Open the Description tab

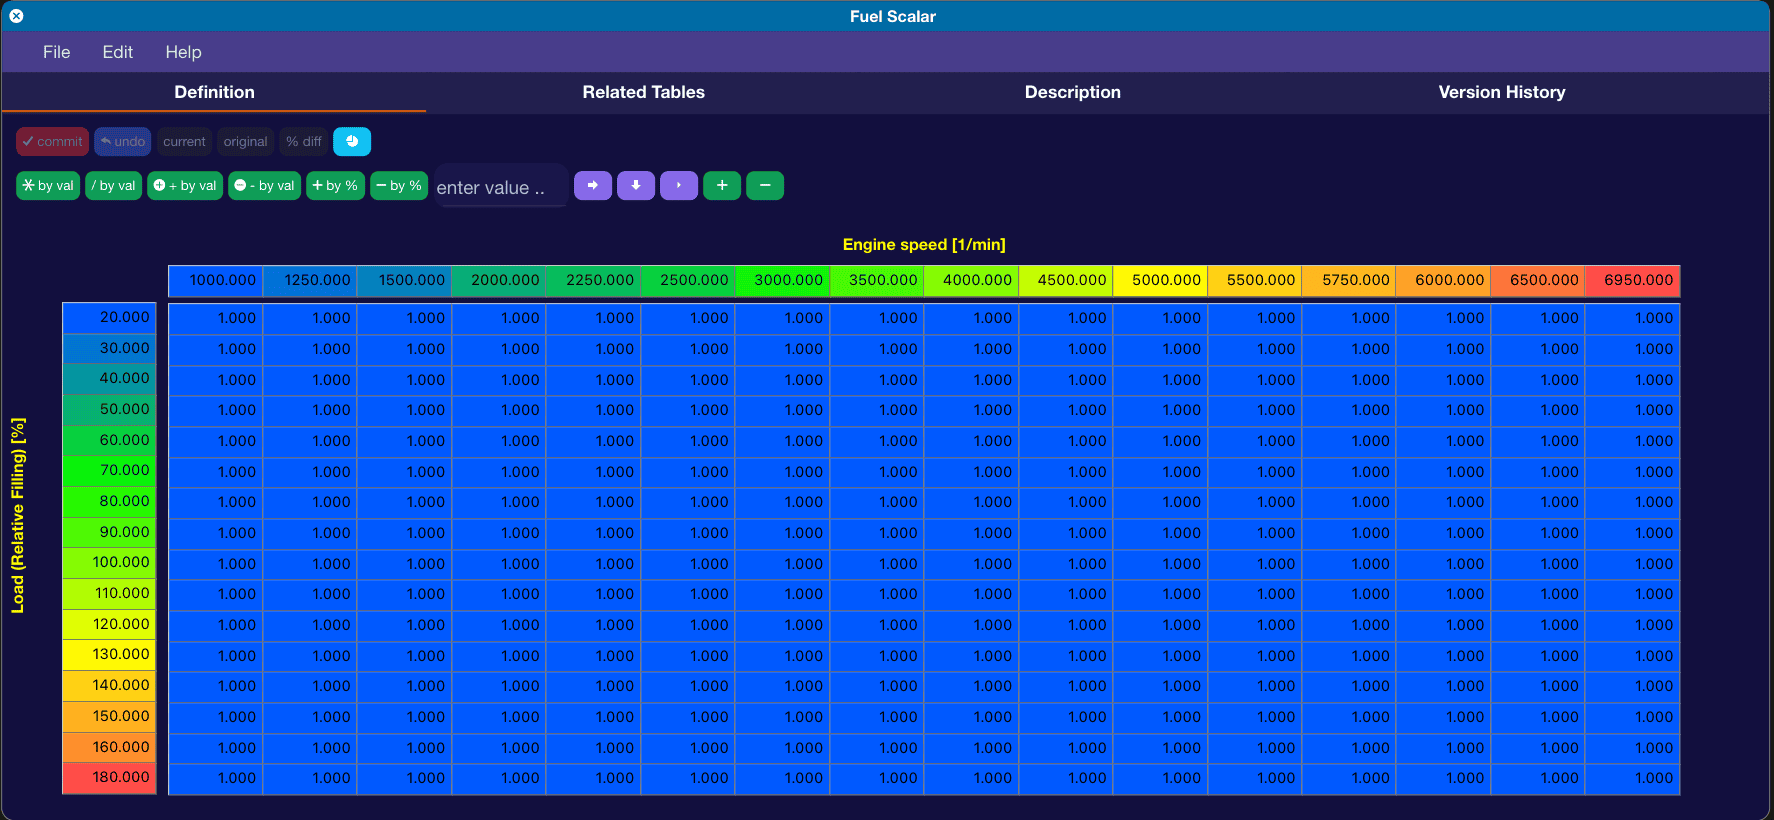click(x=1072, y=92)
